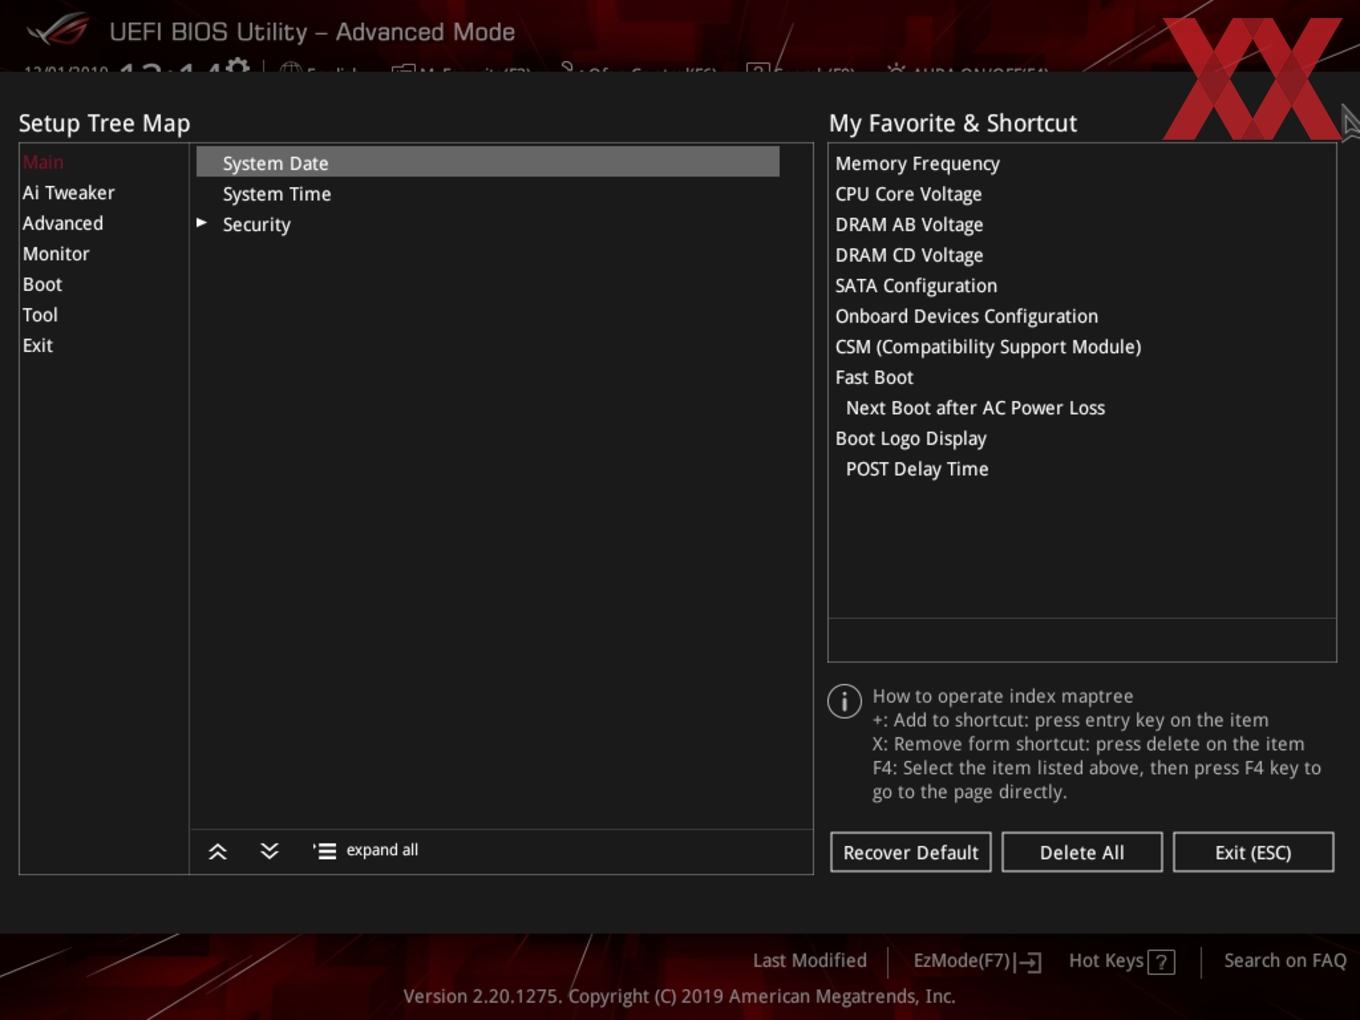Image resolution: width=1360 pixels, height=1020 pixels.
Task: Open the Boot section in tree map
Action: pos(42,284)
